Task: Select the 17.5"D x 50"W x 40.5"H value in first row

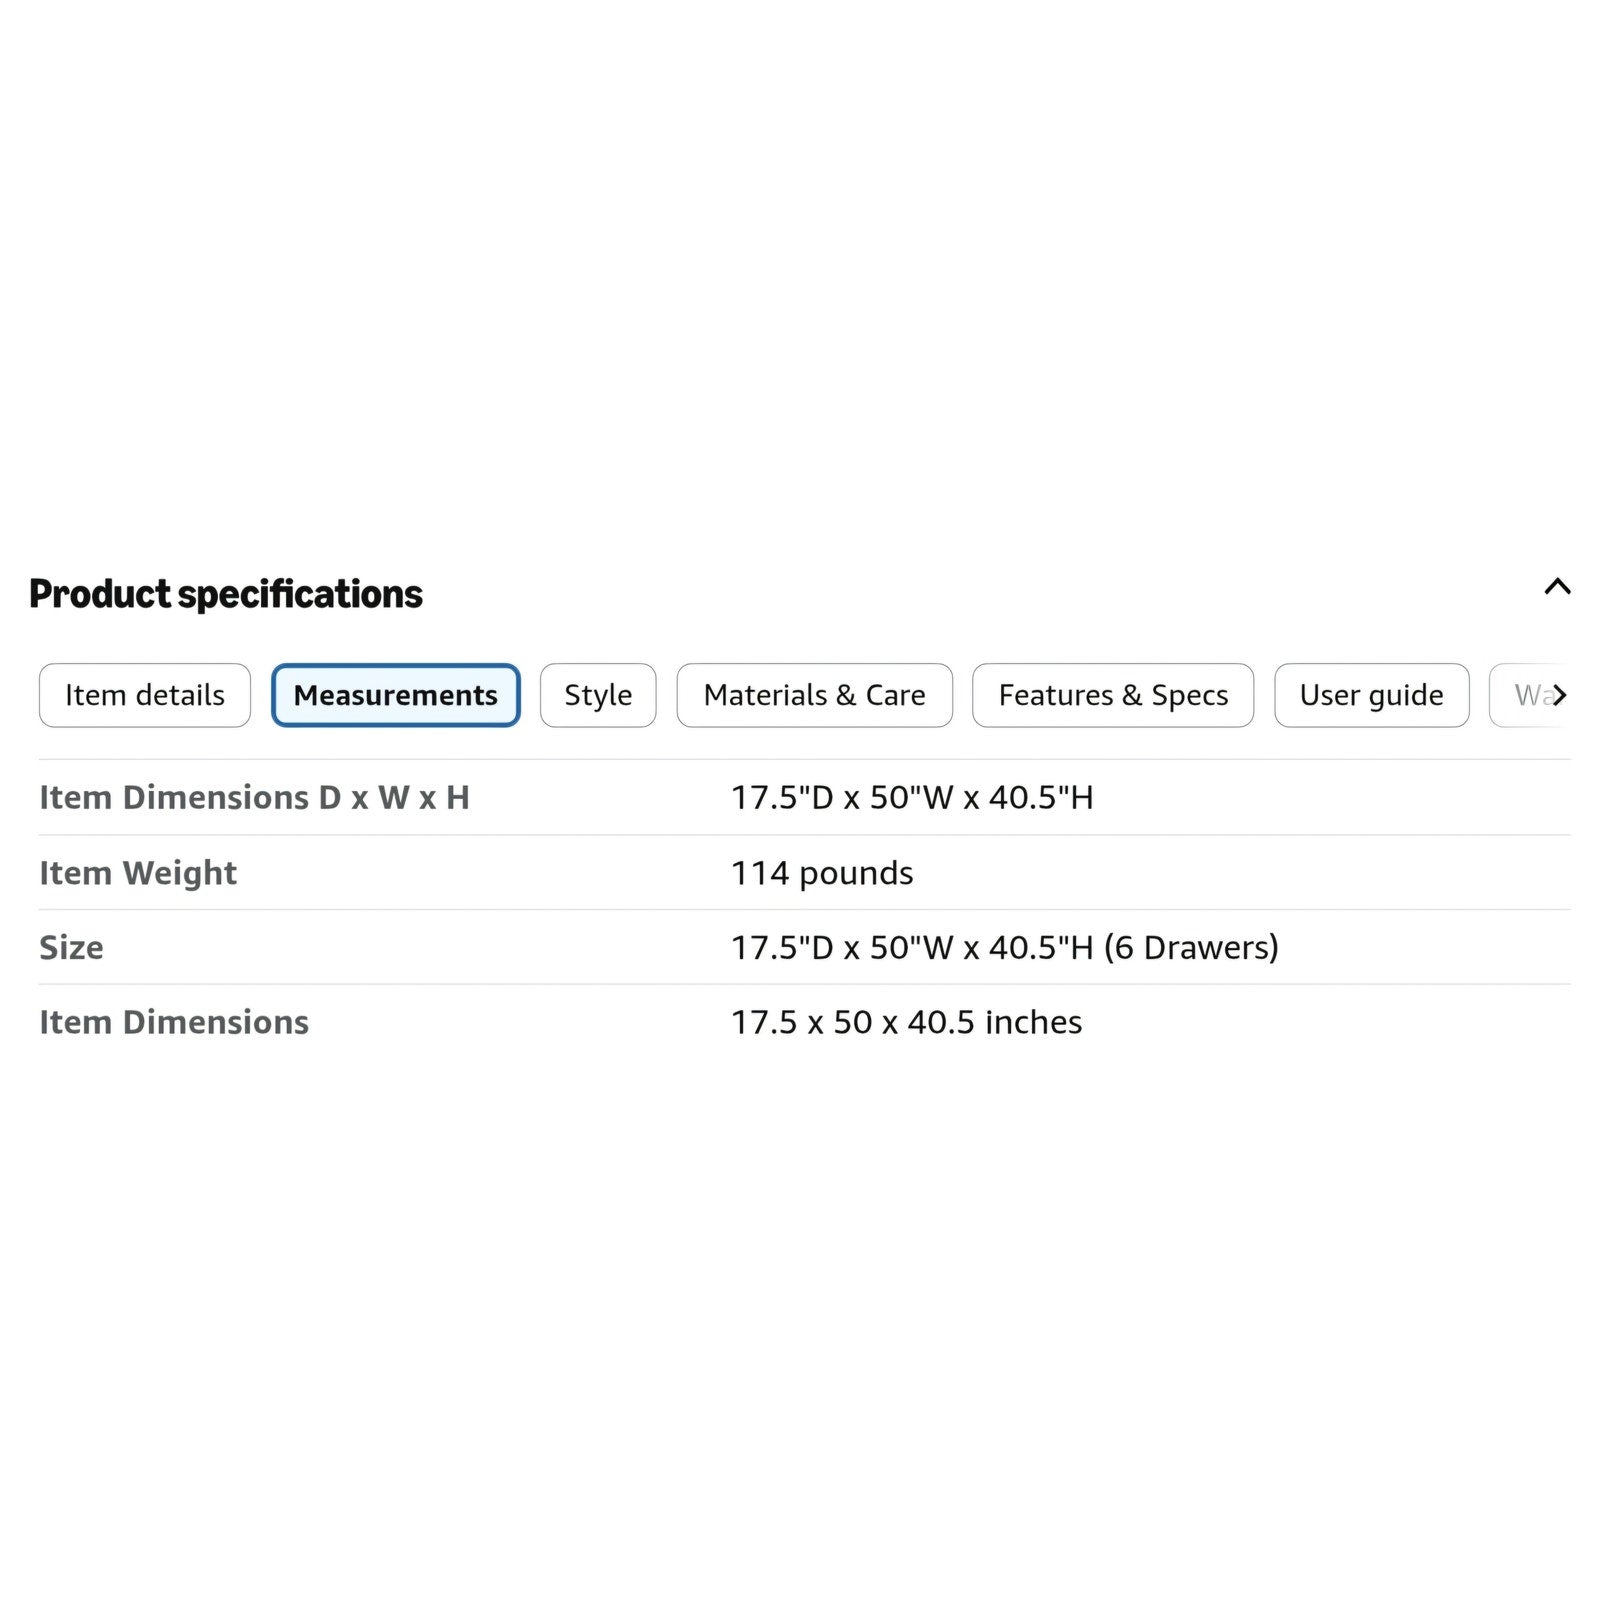Action: tap(912, 797)
